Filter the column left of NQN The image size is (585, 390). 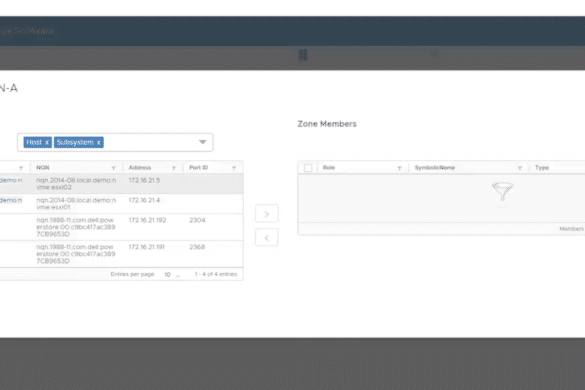21,168
